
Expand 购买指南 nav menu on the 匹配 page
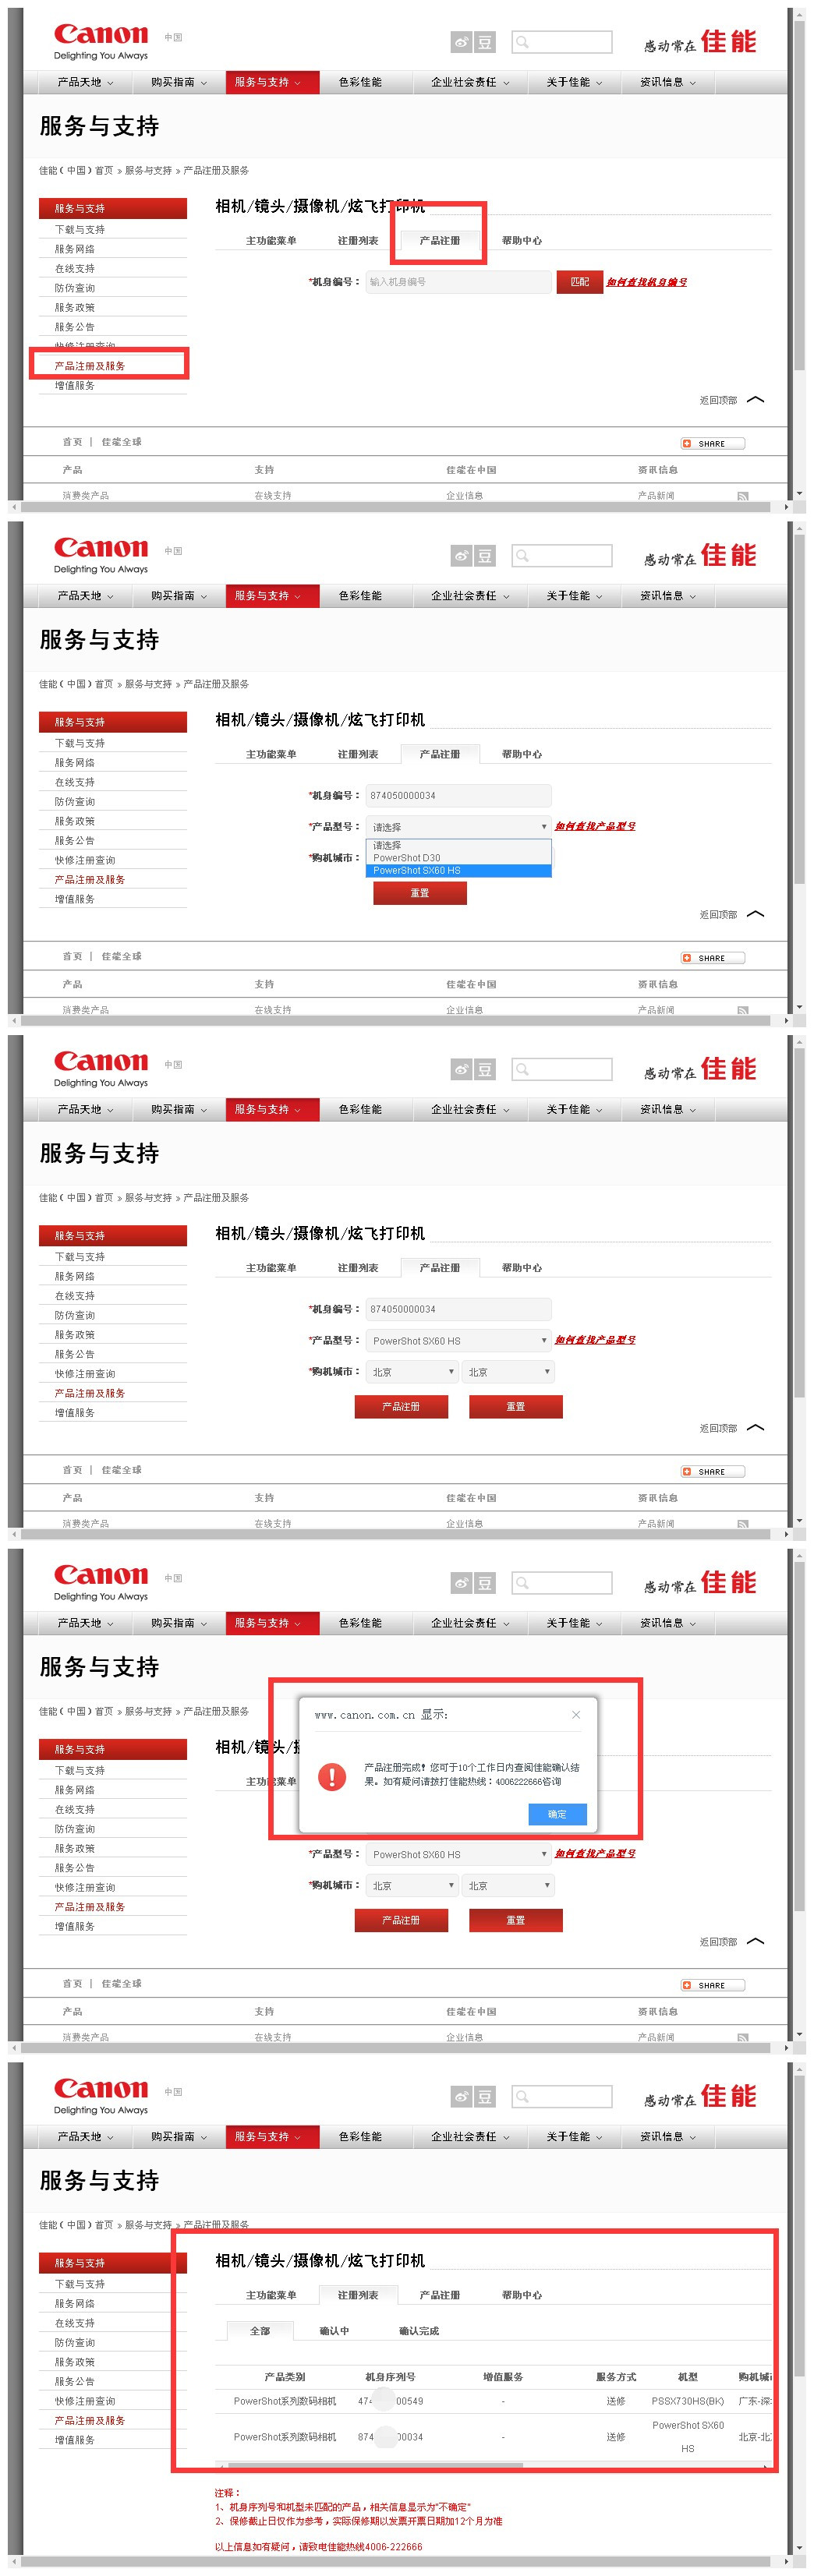coord(179,82)
